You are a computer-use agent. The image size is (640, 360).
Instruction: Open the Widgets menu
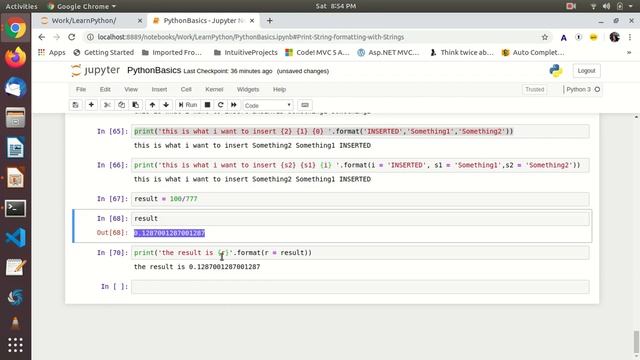[x=248, y=89]
